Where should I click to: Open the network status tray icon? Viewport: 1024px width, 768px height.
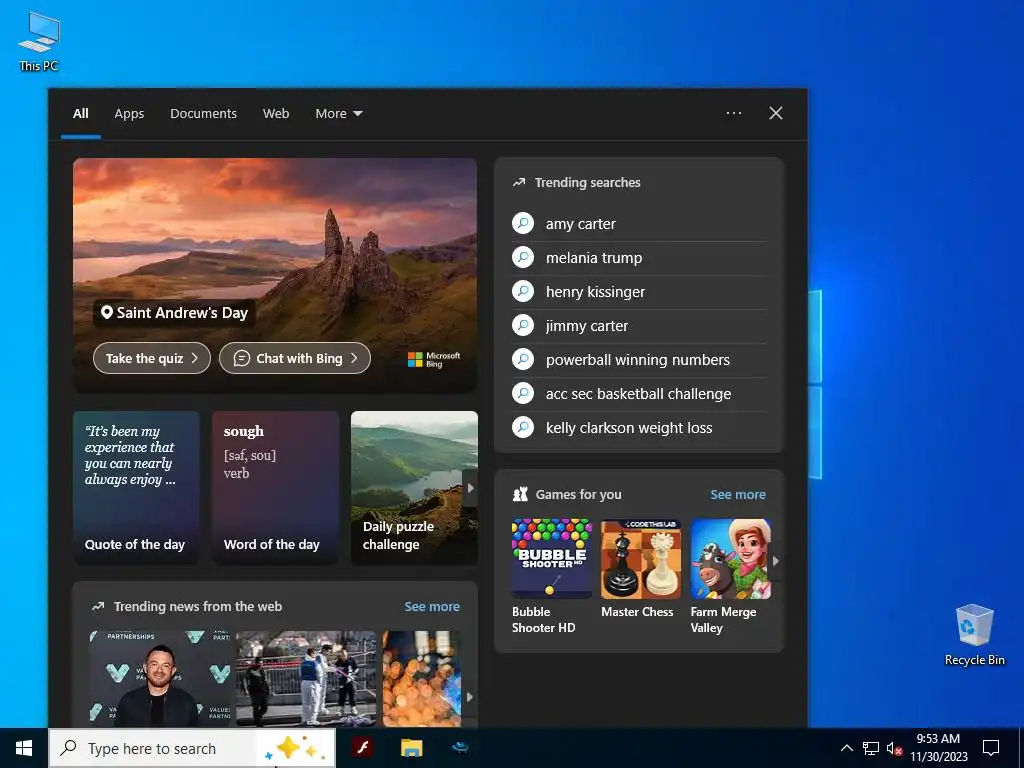(871, 748)
